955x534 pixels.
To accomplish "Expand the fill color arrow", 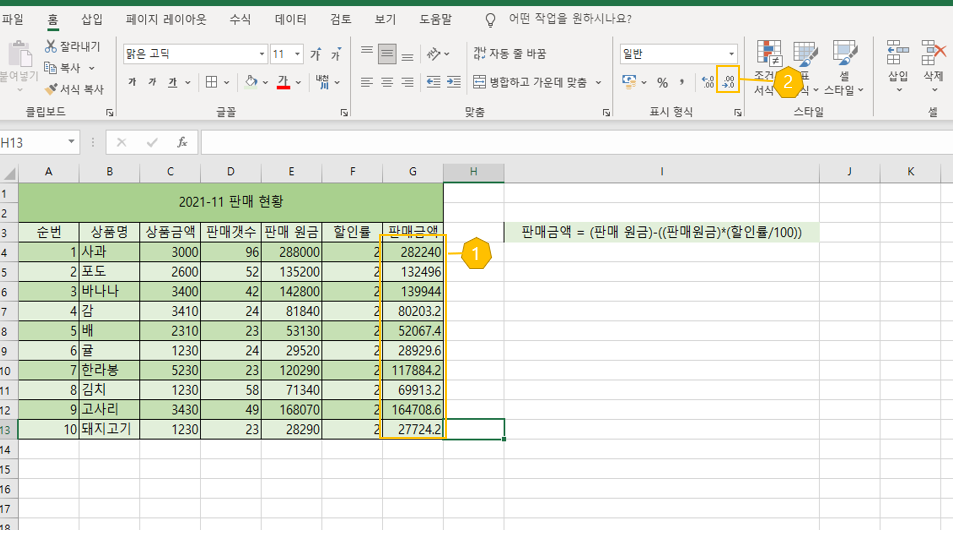I will [x=266, y=82].
